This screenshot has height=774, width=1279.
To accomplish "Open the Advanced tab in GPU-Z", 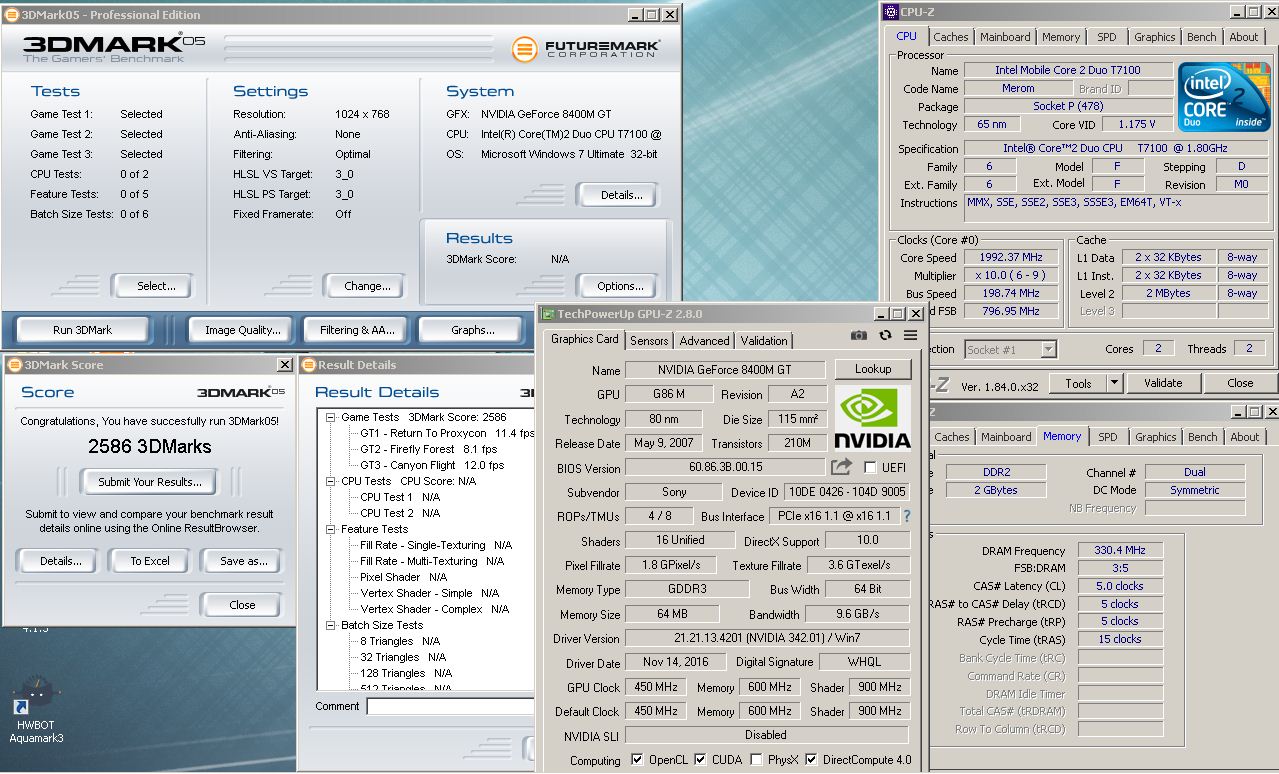I will pyautogui.click(x=704, y=341).
